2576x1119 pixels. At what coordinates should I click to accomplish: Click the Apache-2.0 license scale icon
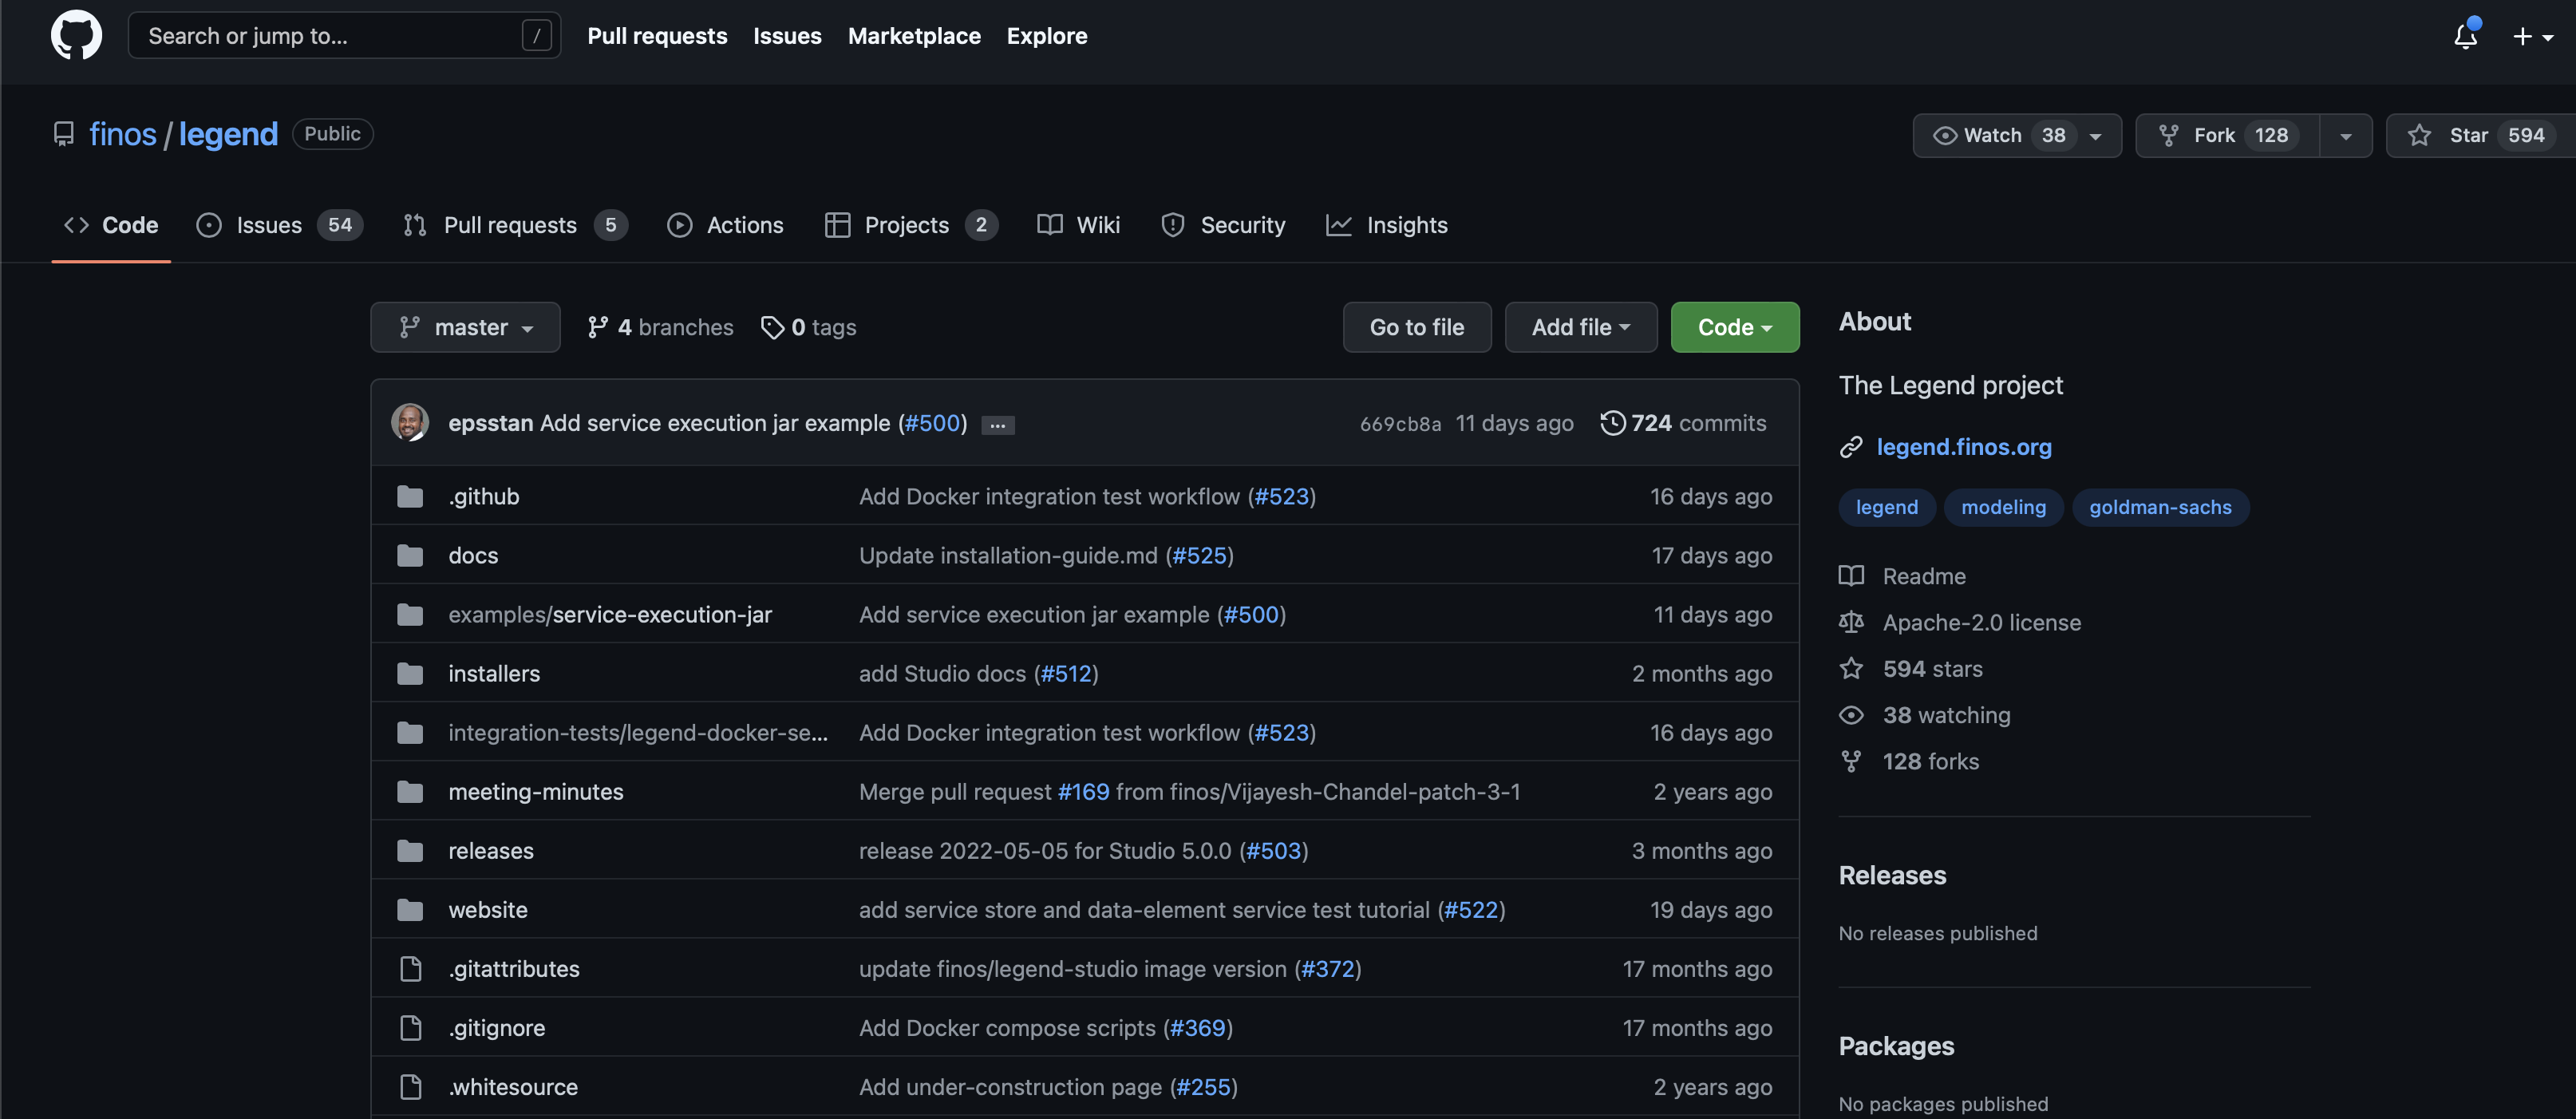[1851, 622]
